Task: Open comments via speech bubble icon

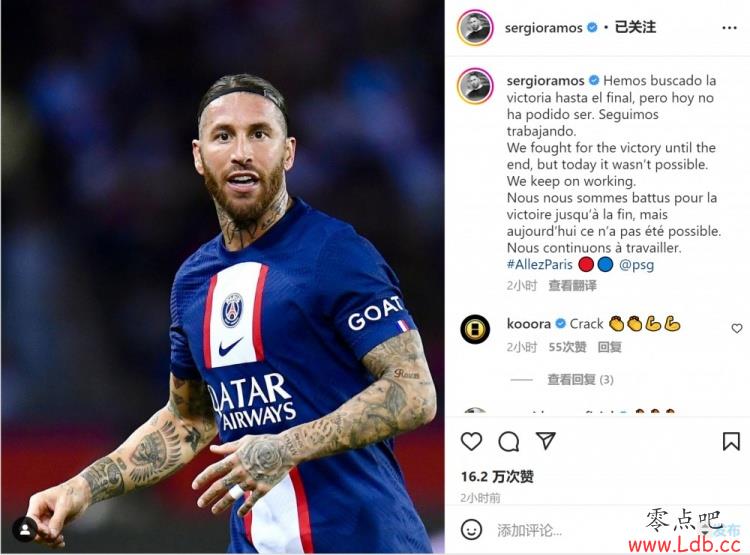Action: pos(508,441)
